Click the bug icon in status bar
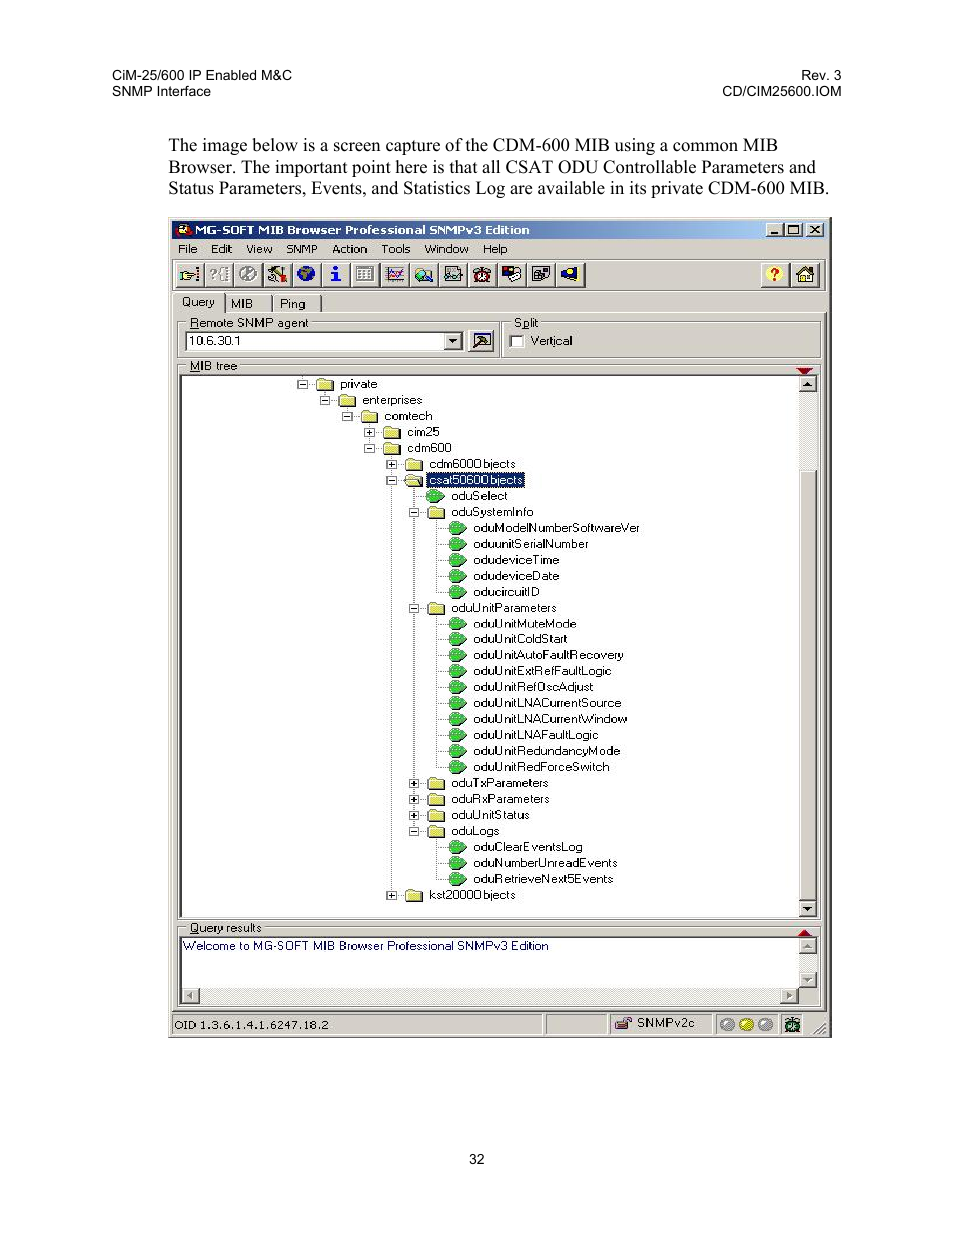This screenshot has height=1235, width=954. [x=792, y=1024]
